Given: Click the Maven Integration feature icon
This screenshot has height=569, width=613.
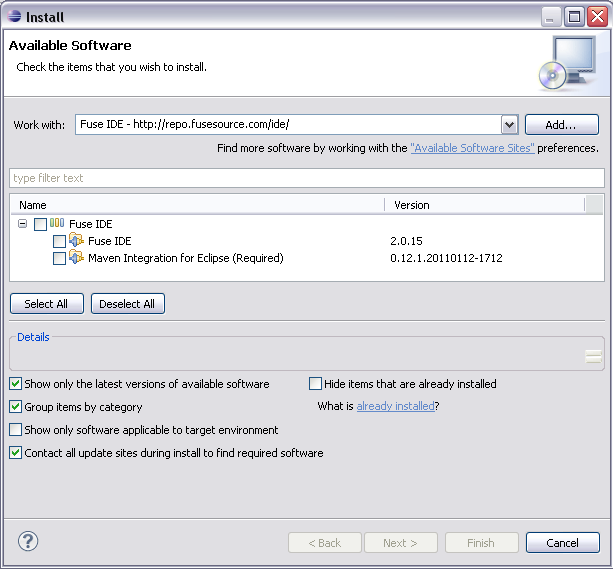Looking at the screenshot, I should 77,258.
